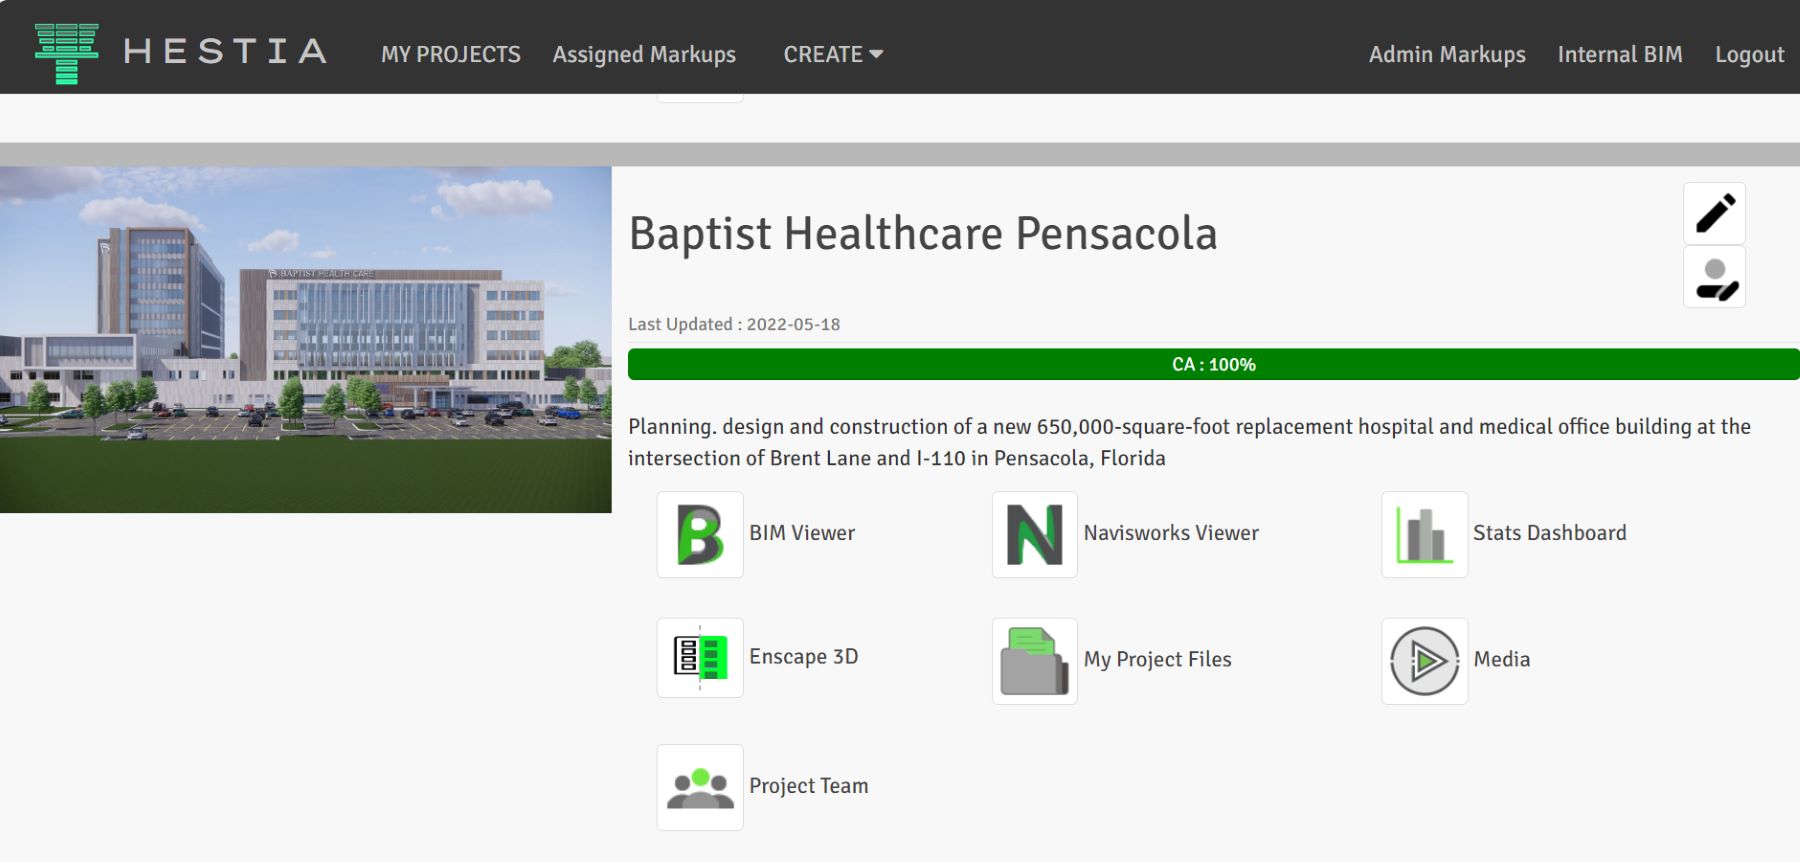Click the Hestia logo icon
1800x862 pixels.
tap(67, 53)
